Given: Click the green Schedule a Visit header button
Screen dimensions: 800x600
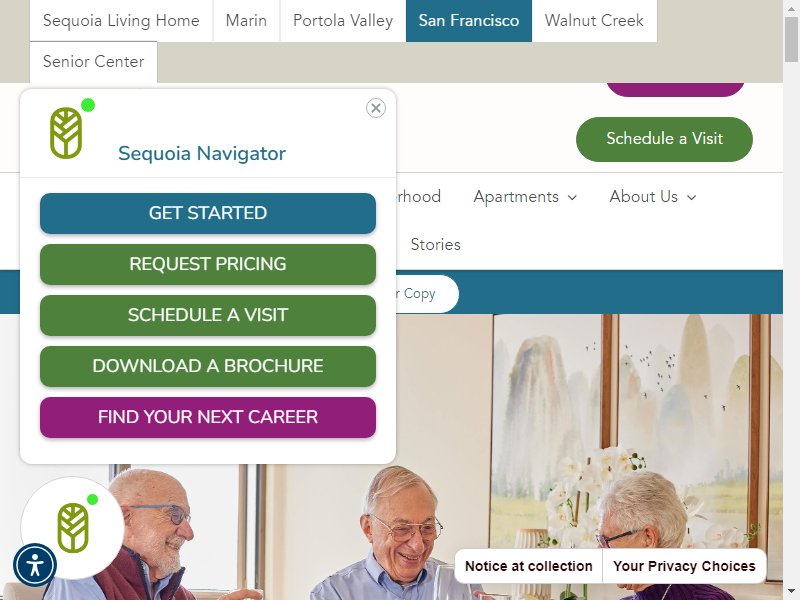Looking at the screenshot, I should tap(664, 139).
